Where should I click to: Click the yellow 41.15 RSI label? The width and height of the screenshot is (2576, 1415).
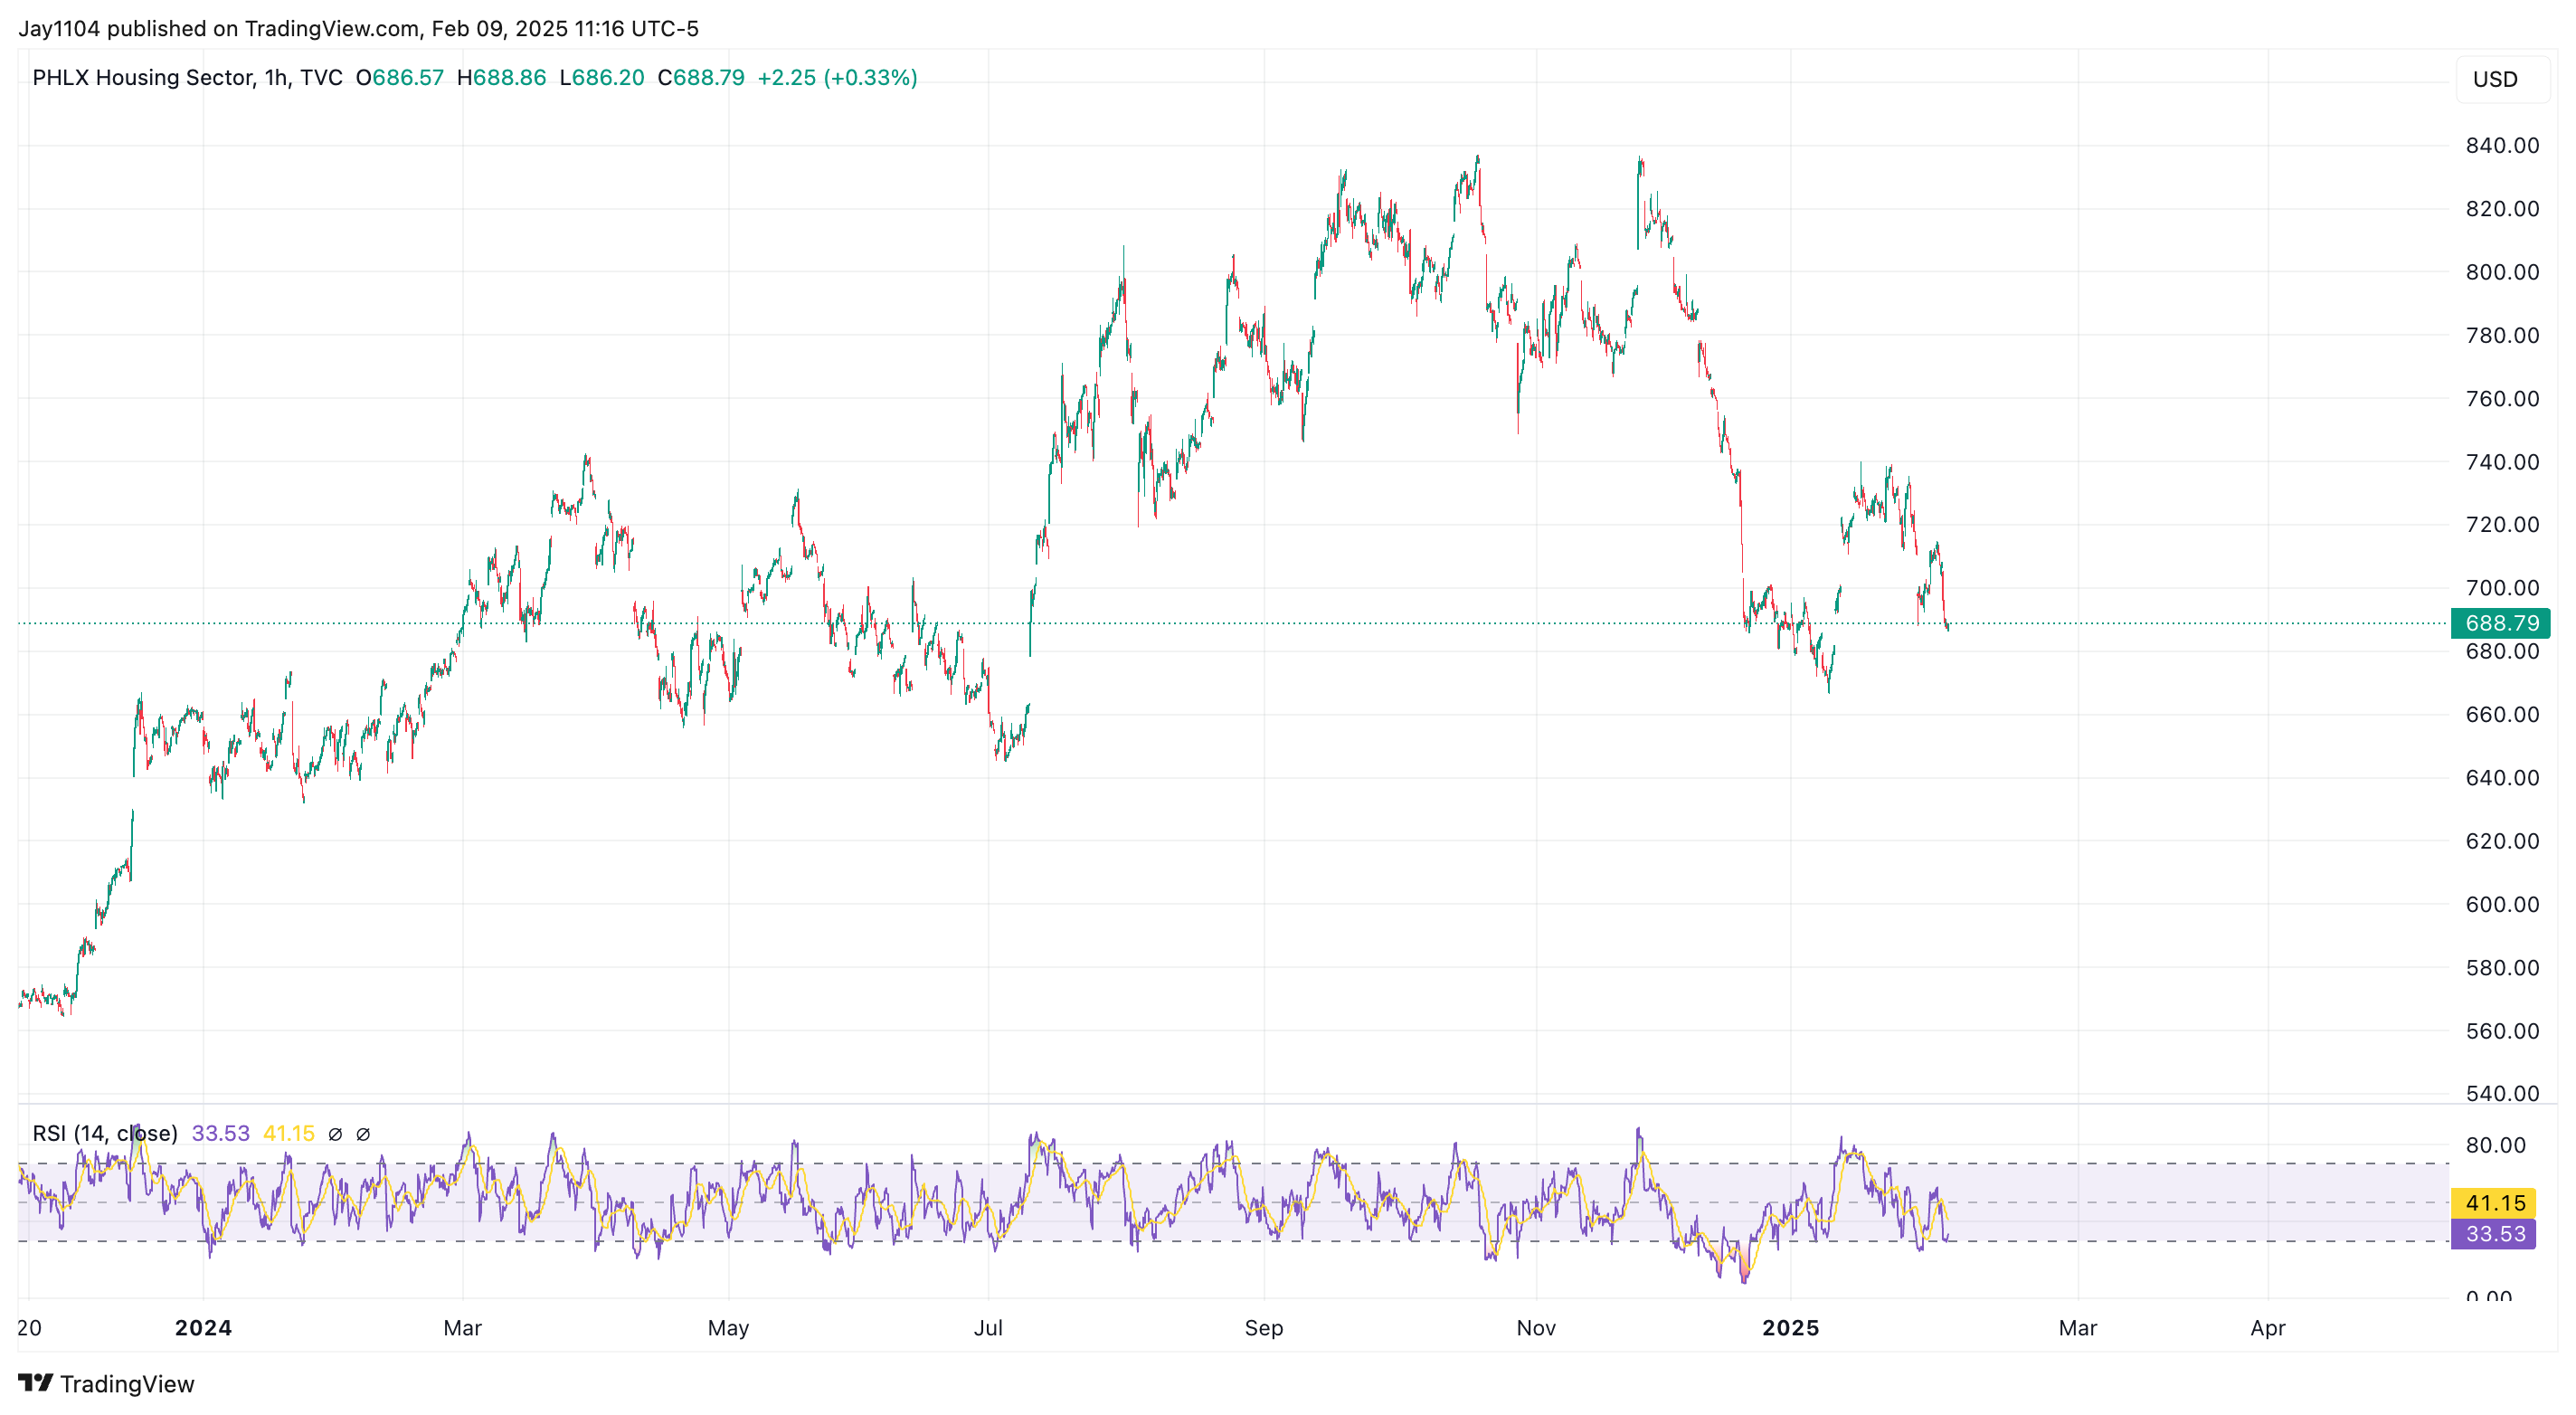tap(2494, 1203)
